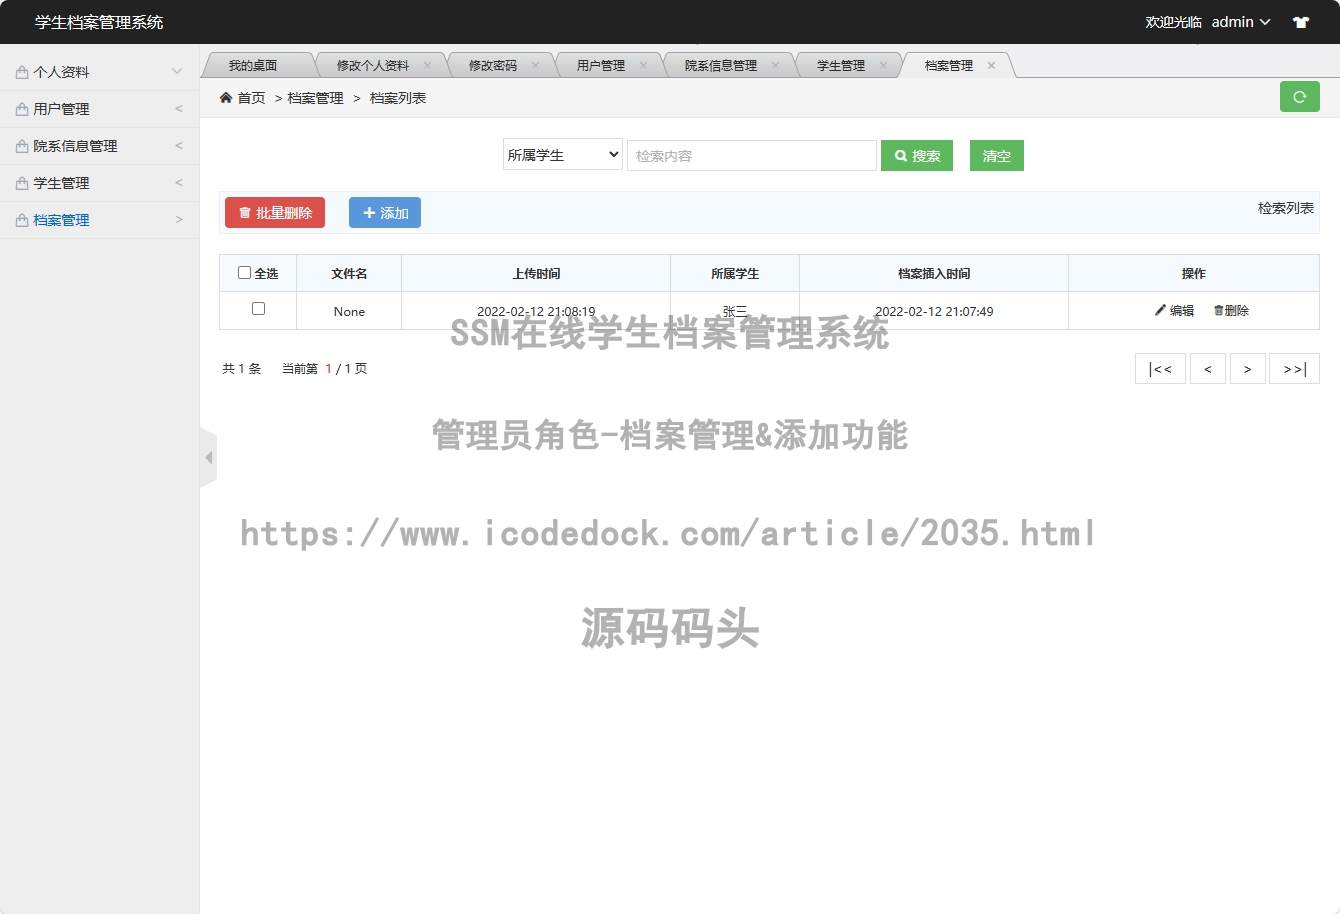Click the lock icon beside 个人资料
The image size is (1340, 914).
[x=22, y=72]
